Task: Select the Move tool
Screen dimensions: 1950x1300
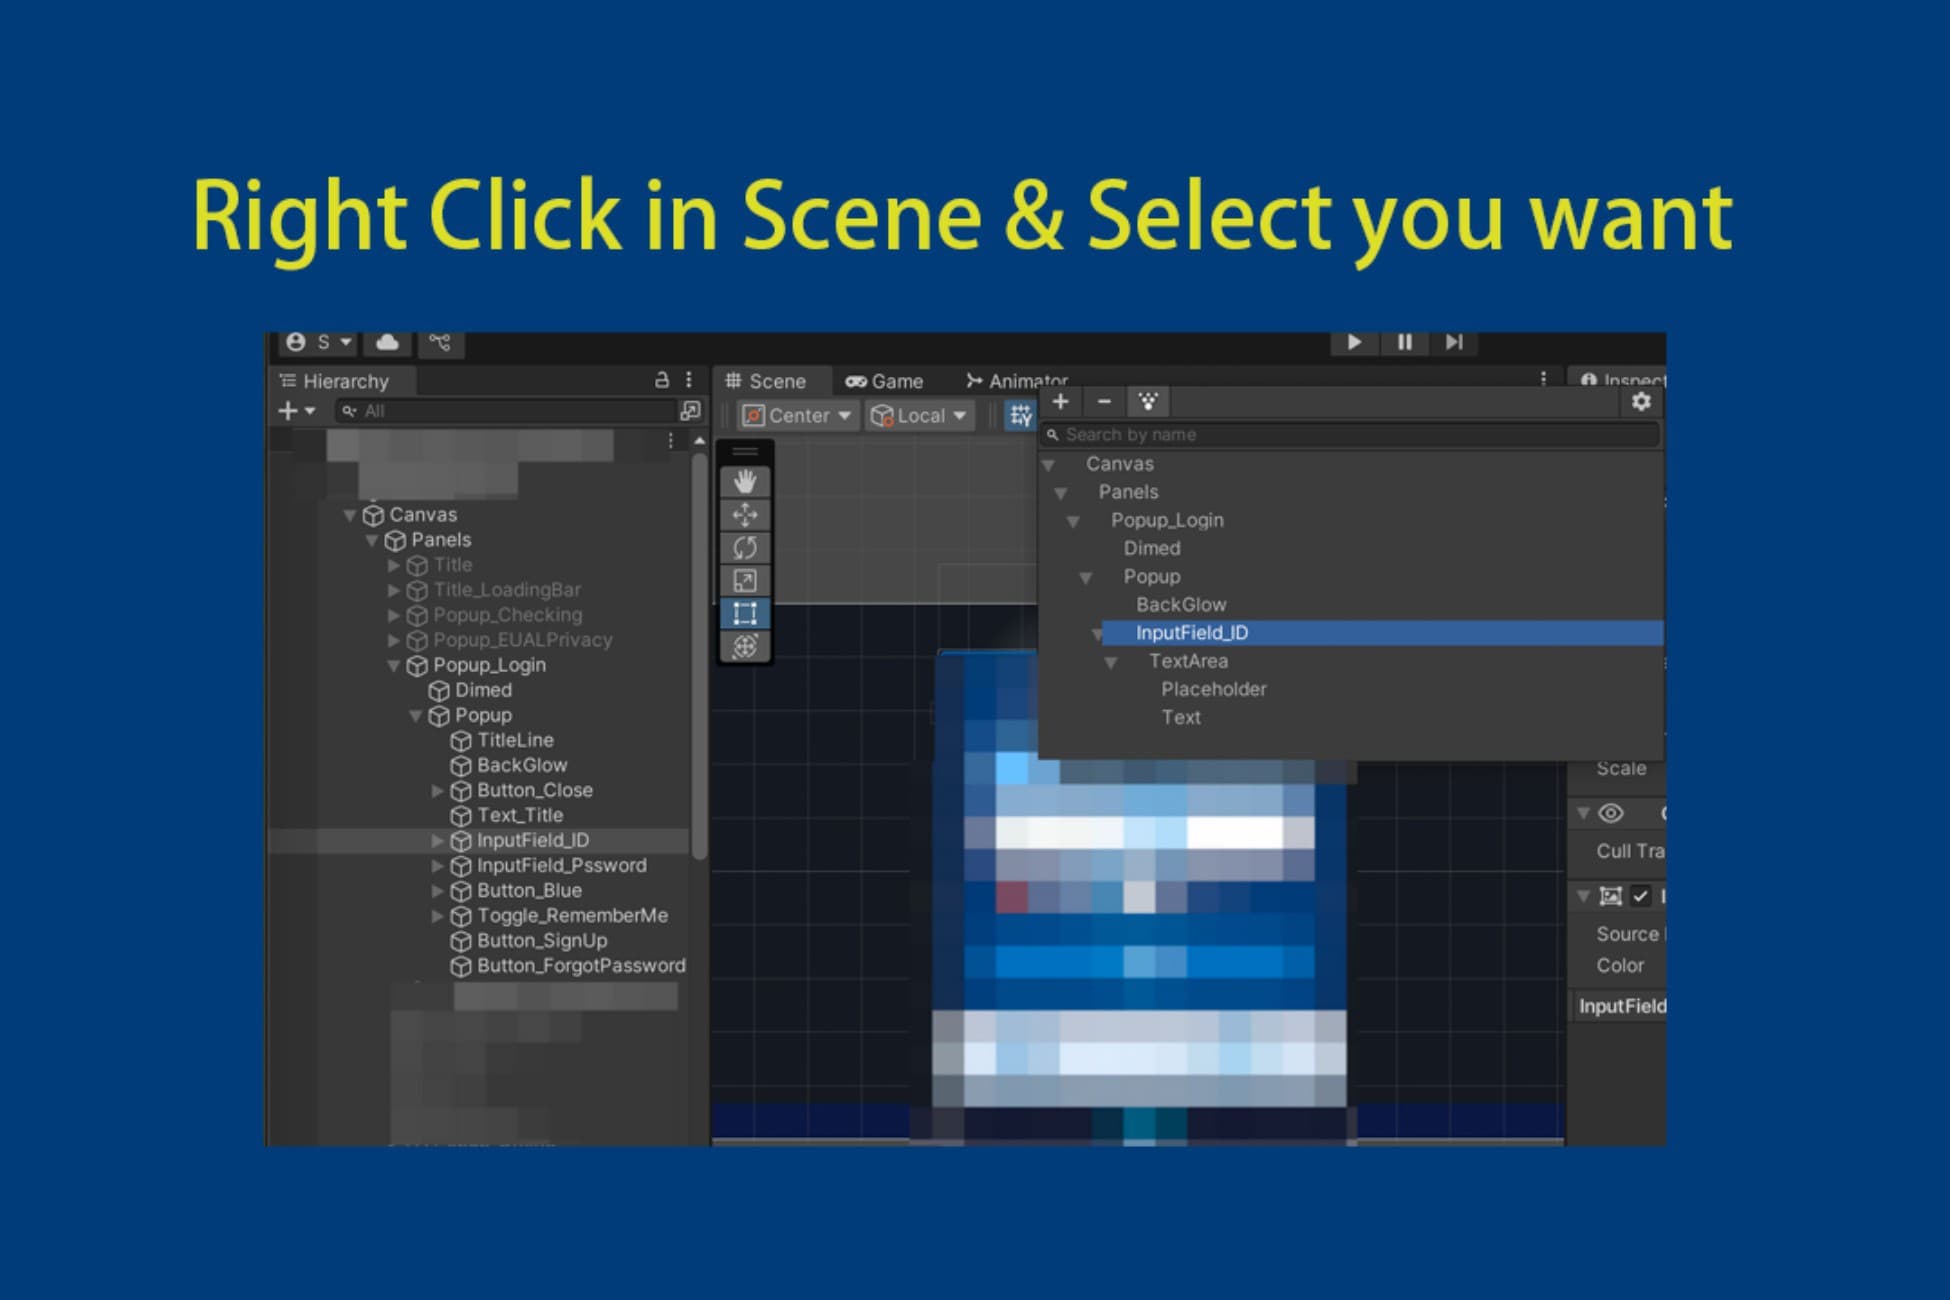Action: [x=745, y=515]
